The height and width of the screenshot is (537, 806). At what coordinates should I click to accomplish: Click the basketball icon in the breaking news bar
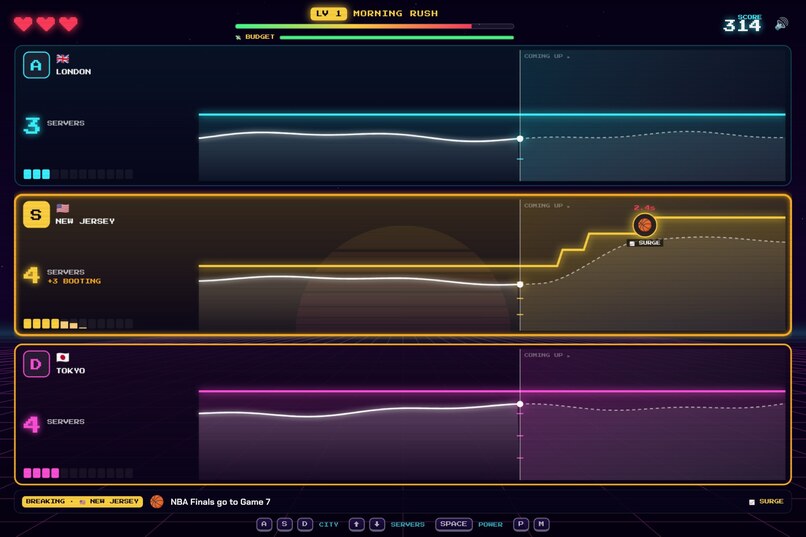[x=157, y=502]
